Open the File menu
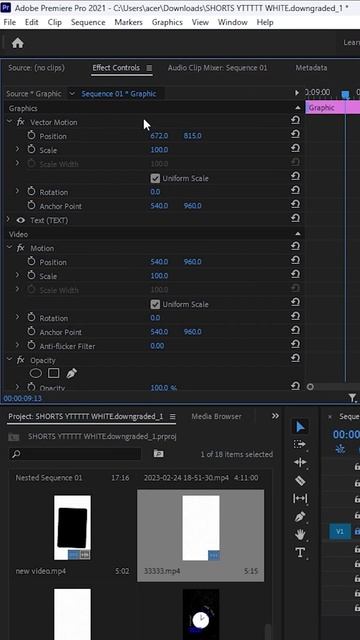Viewport: 360px width, 640px height. pos(10,22)
